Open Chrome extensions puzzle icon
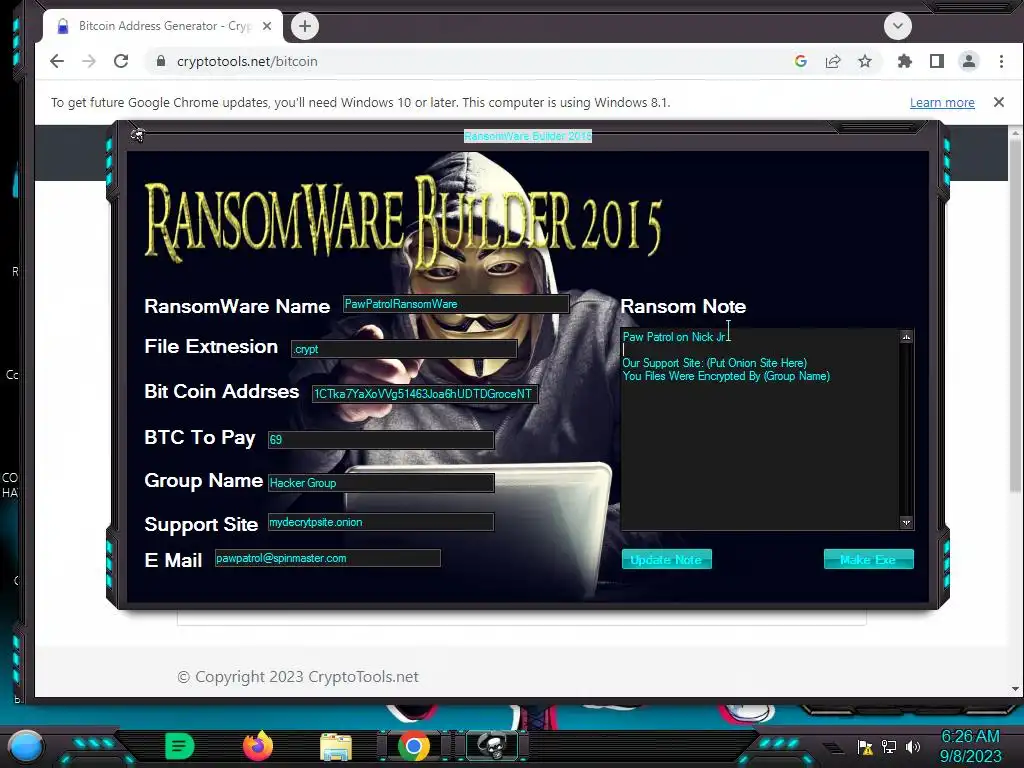 click(904, 61)
